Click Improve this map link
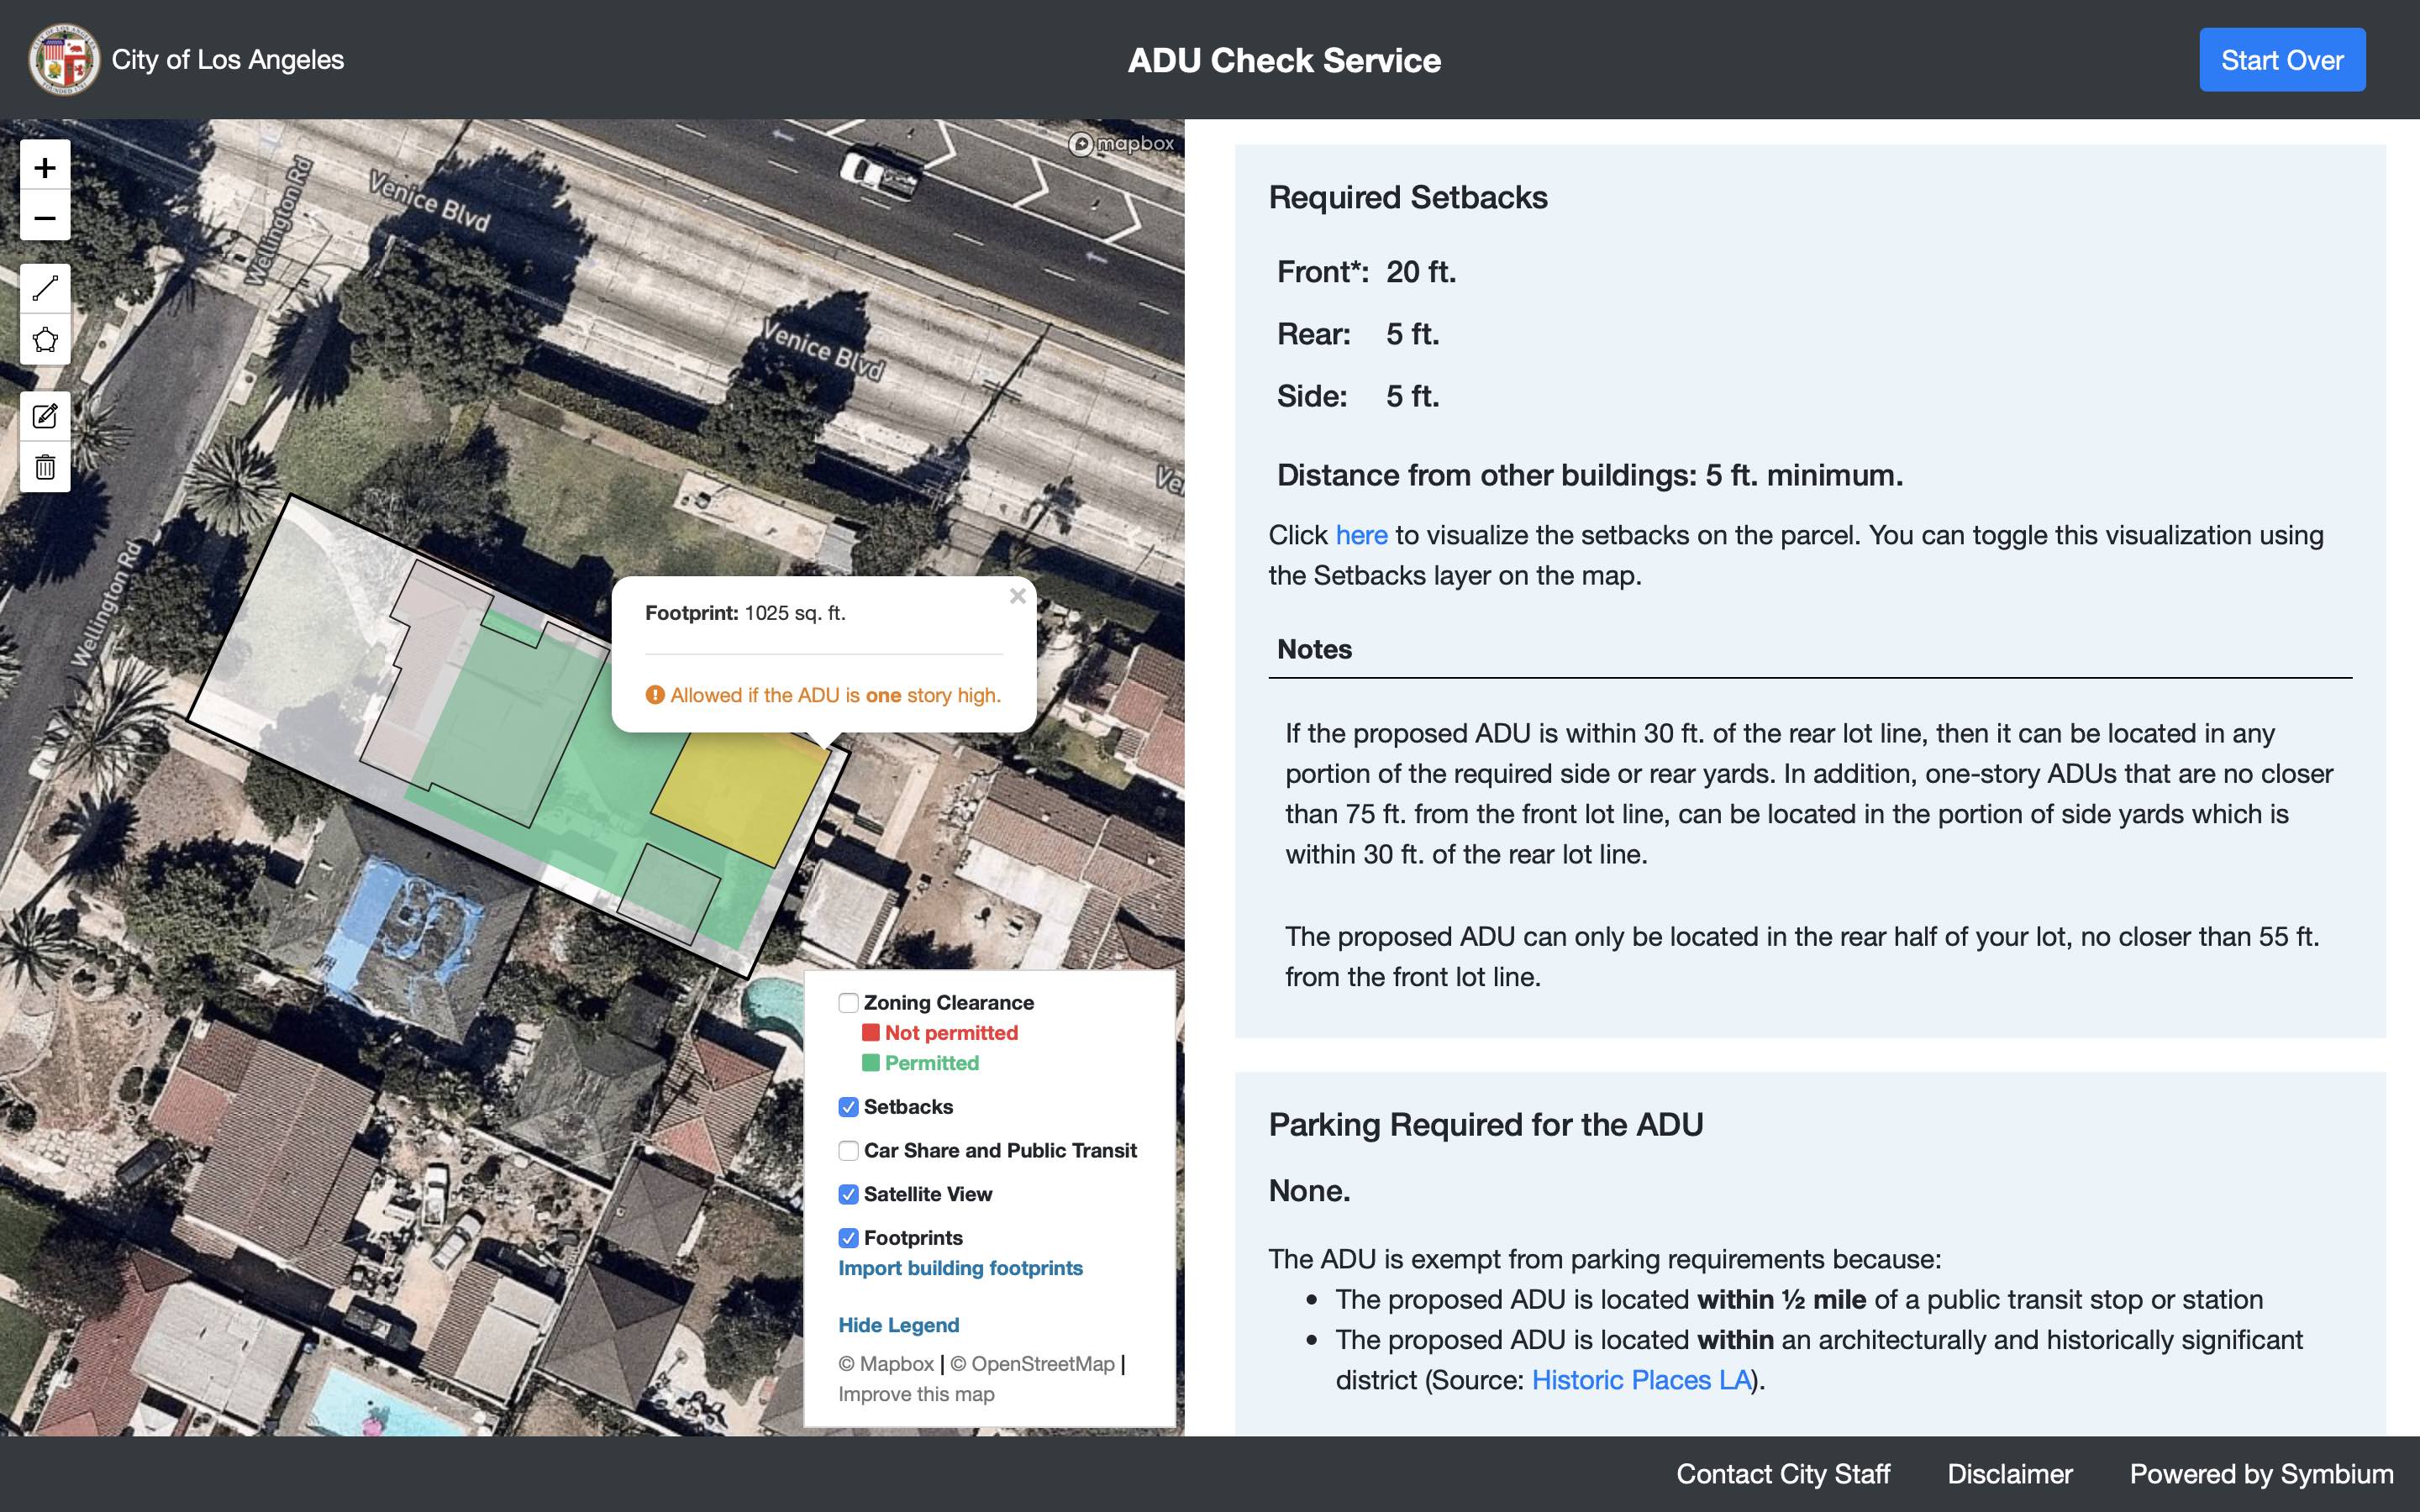Image resolution: width=2420 pixels, height=1512 pixels. (x=916, y=1394)
